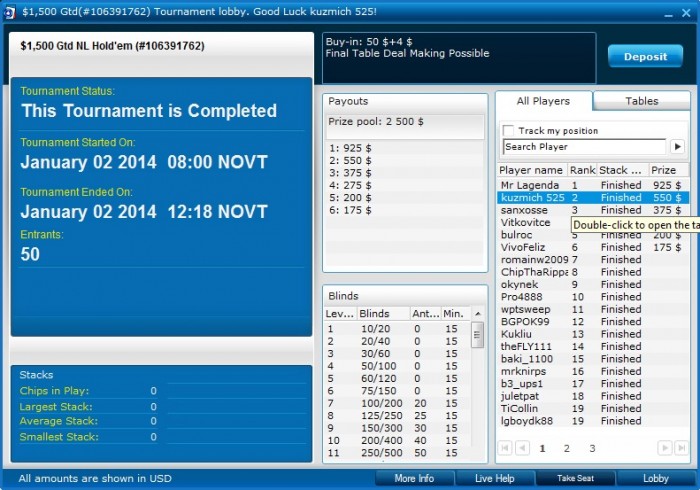The image size is (700, 490).
Task: Select blind level 11 row 250/500
Action: click(397, 453)
